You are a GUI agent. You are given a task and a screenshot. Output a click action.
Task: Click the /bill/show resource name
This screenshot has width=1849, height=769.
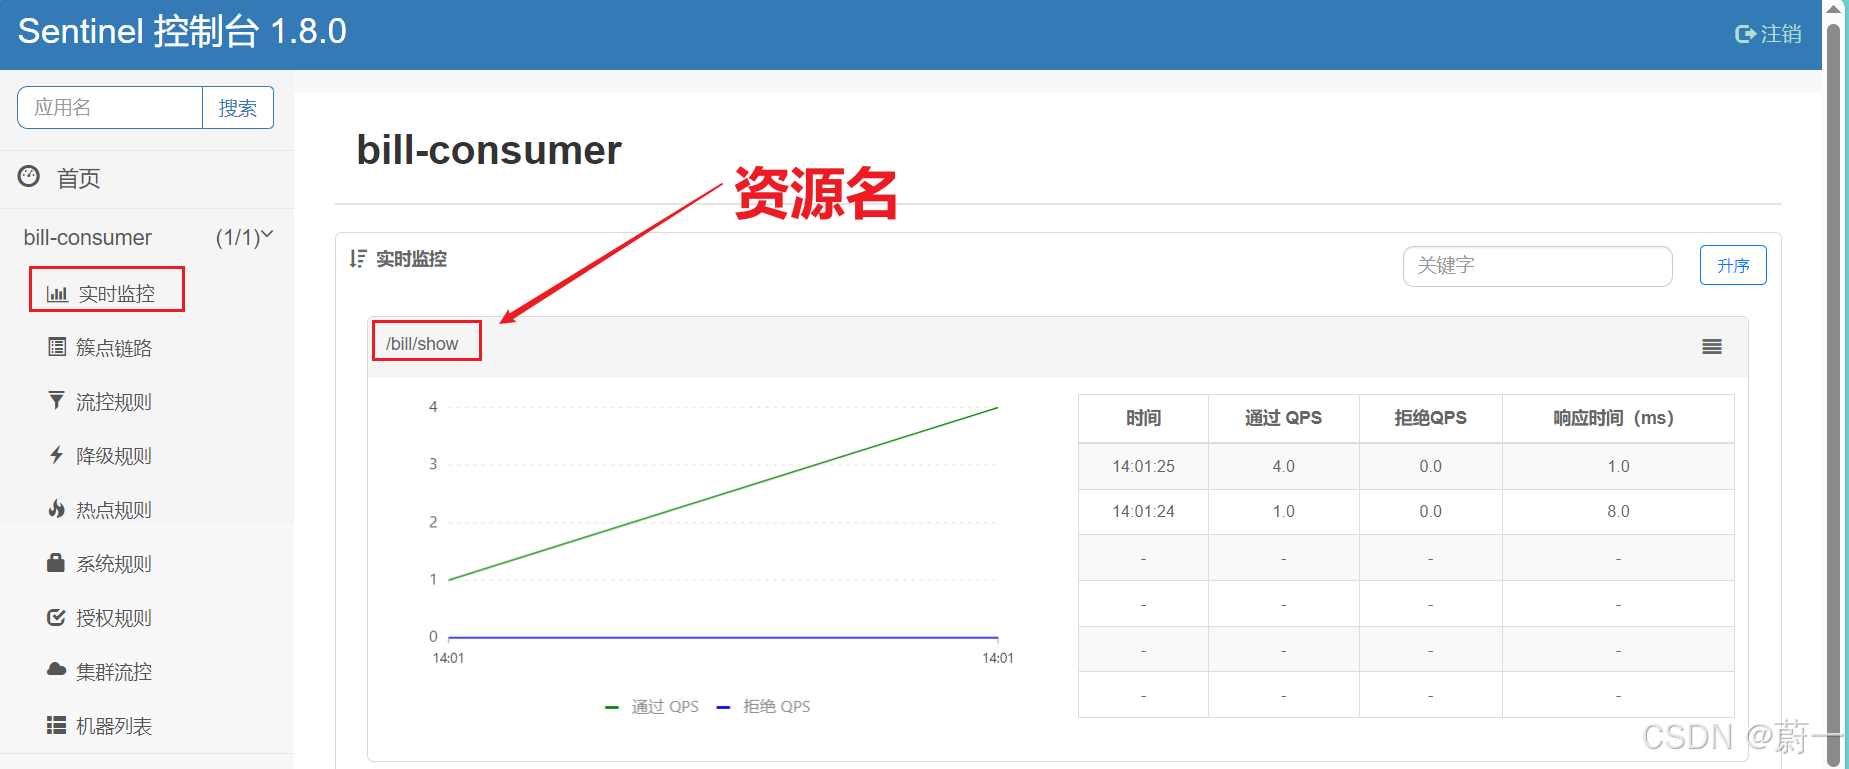(x=422, y=344)
